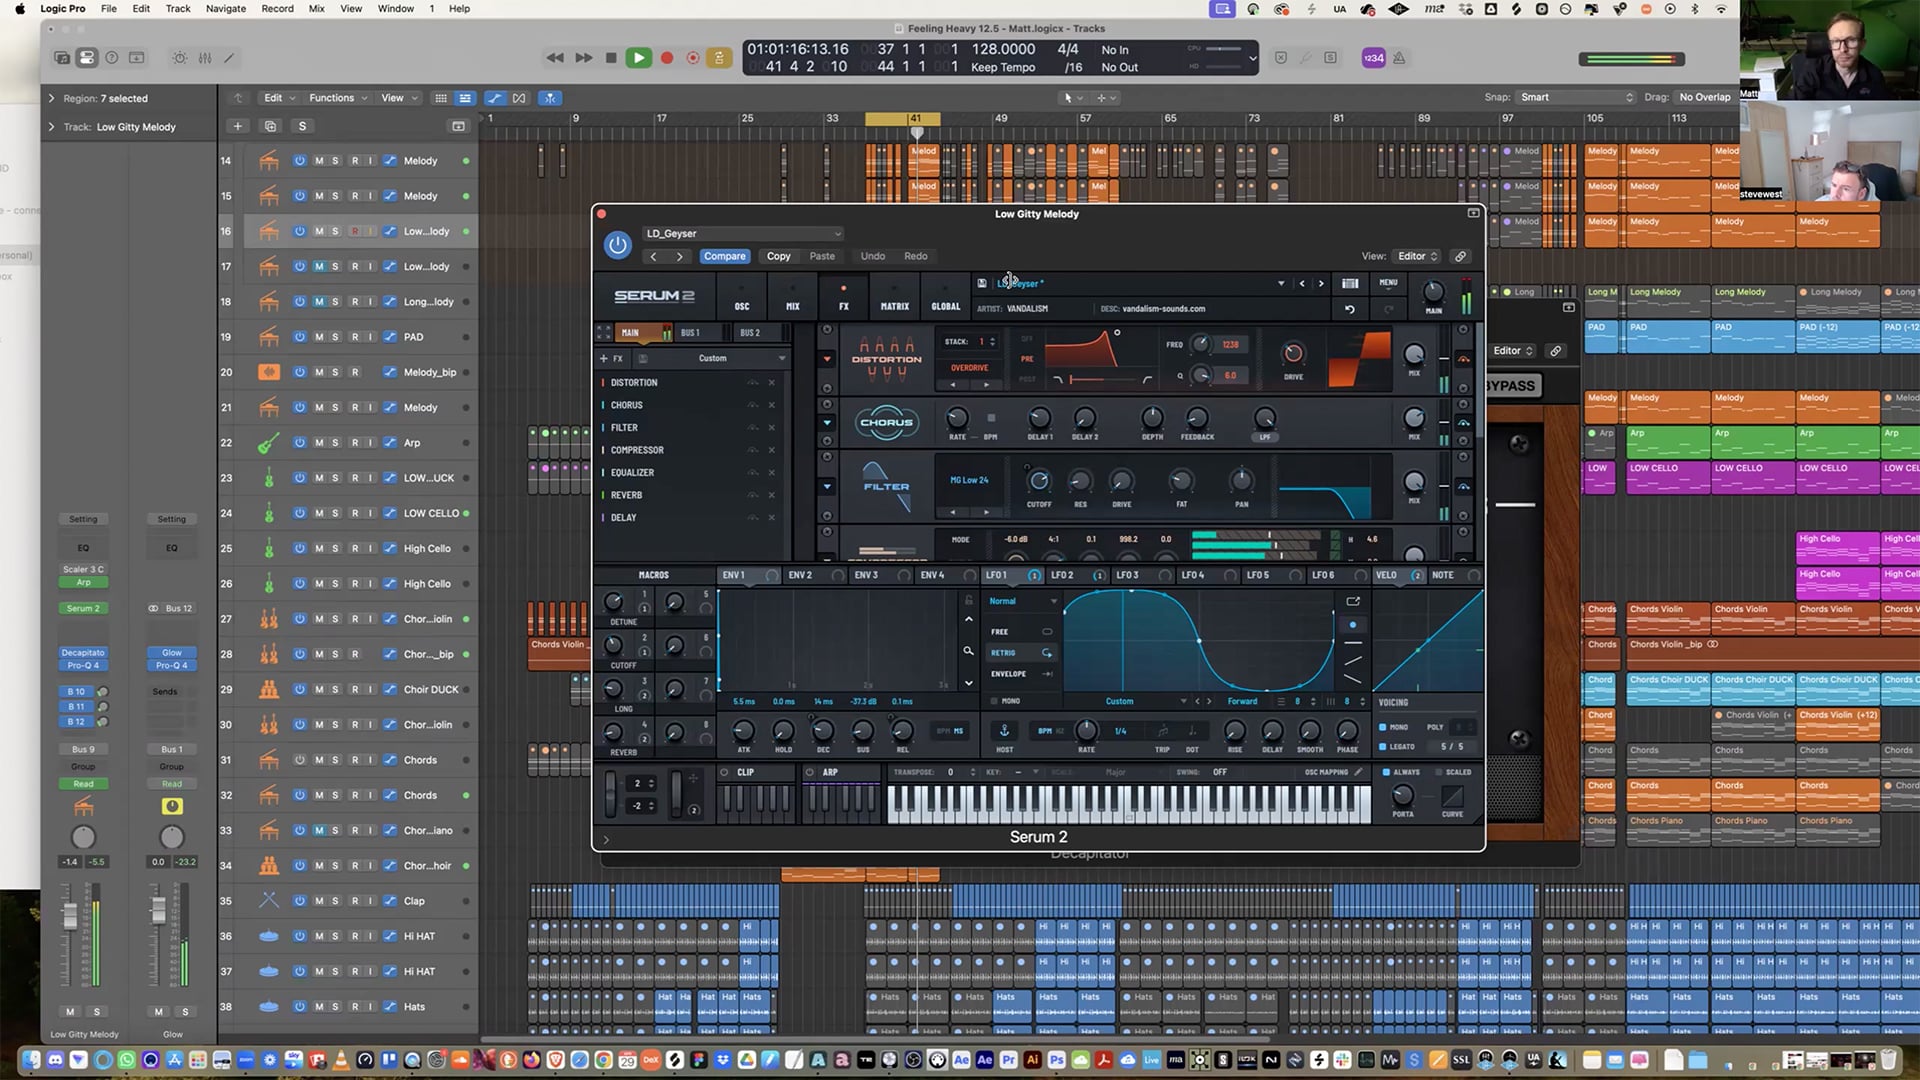This screenshot has height=1080, width=1920.
Task: Expand the Region inspector section
Action: pyautogui.click(x=51, y=98)
